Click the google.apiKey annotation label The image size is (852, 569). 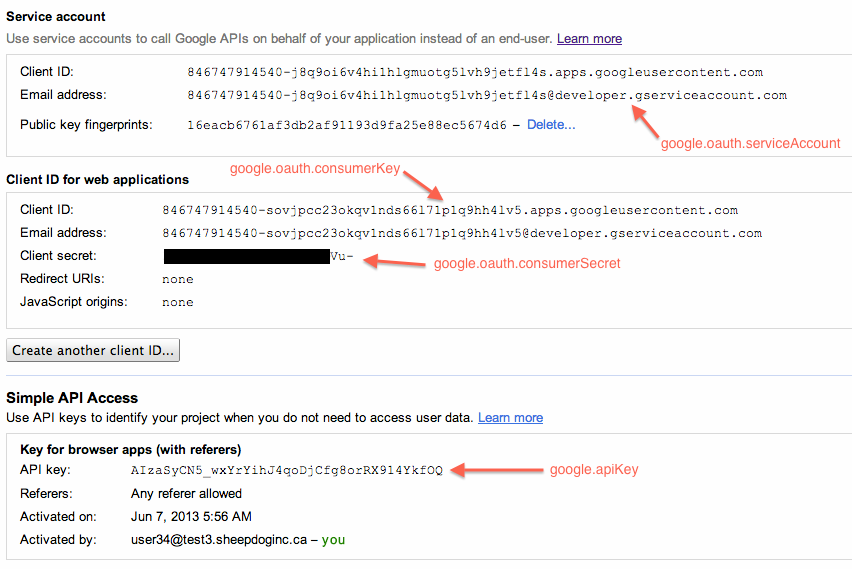pos(594,469)
